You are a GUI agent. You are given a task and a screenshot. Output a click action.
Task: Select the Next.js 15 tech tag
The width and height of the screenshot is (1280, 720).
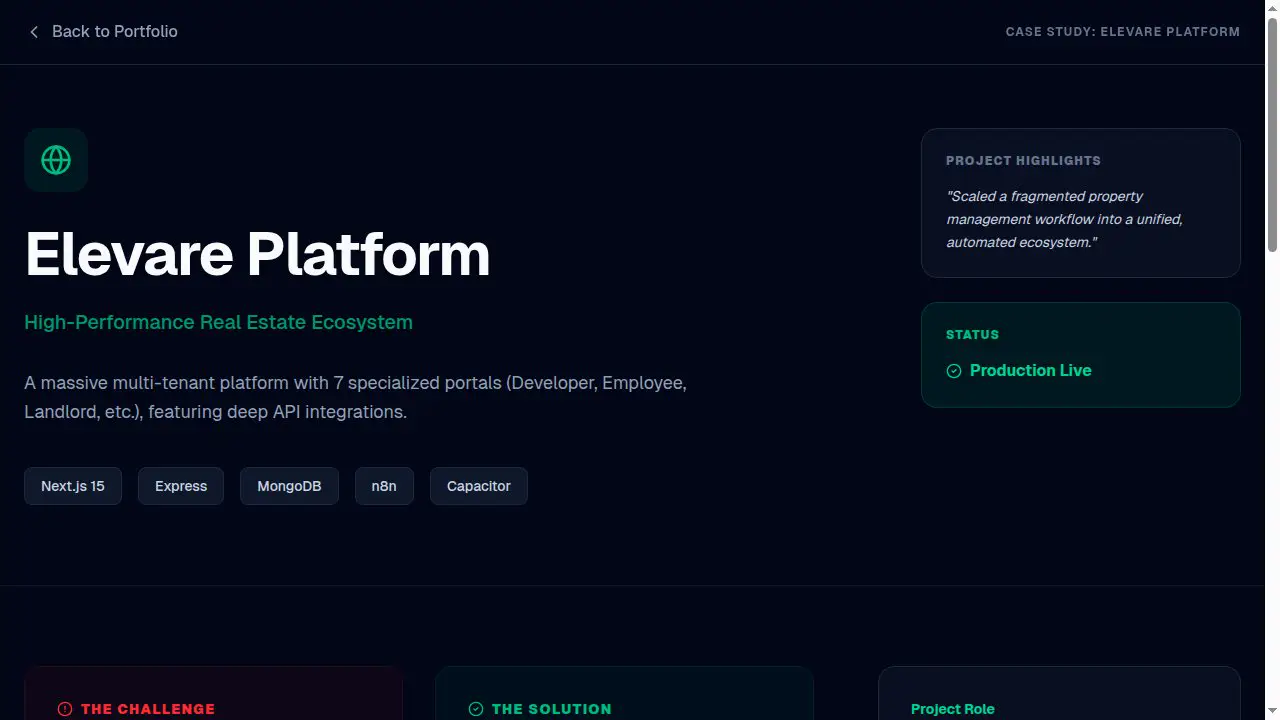pyautogui.click(x=73, y=486)
